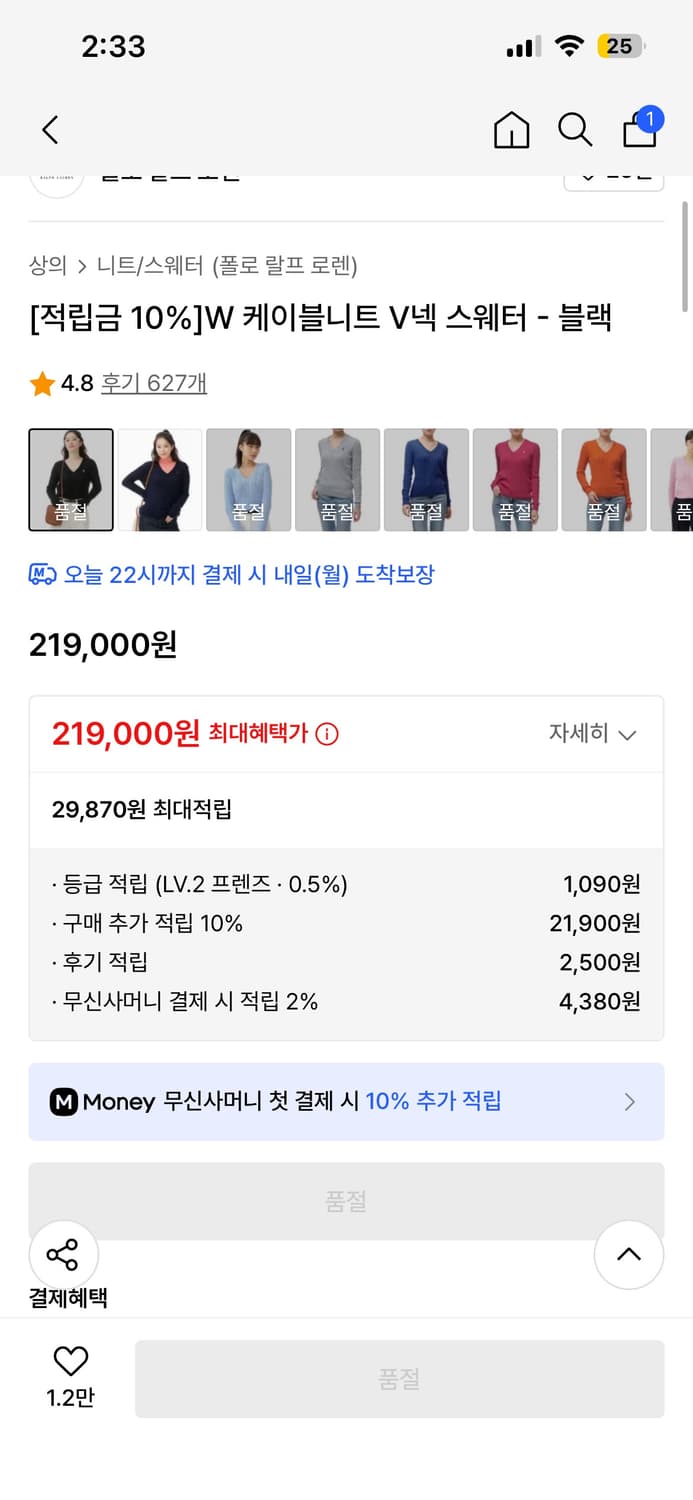Tap the Musinsa Money M icon
The image size is (693, 1500).
point(63,1101)
